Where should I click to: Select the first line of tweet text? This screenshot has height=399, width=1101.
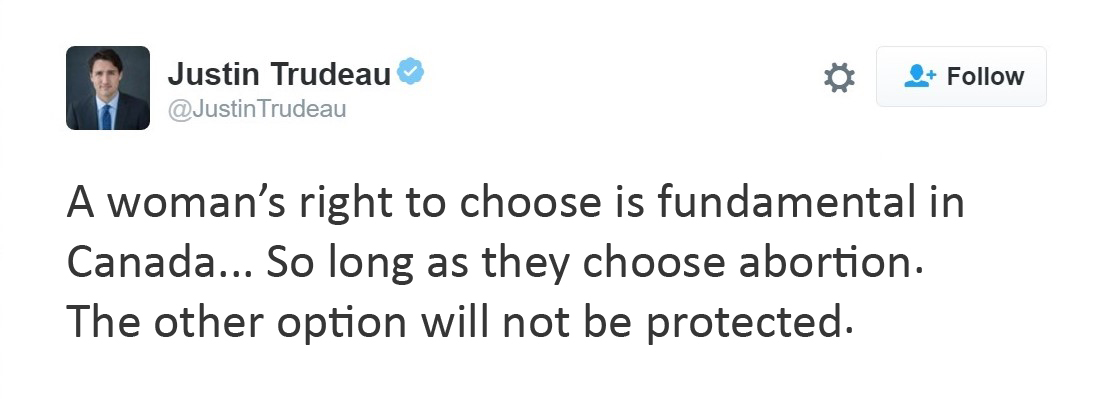[x=516, y=204]
